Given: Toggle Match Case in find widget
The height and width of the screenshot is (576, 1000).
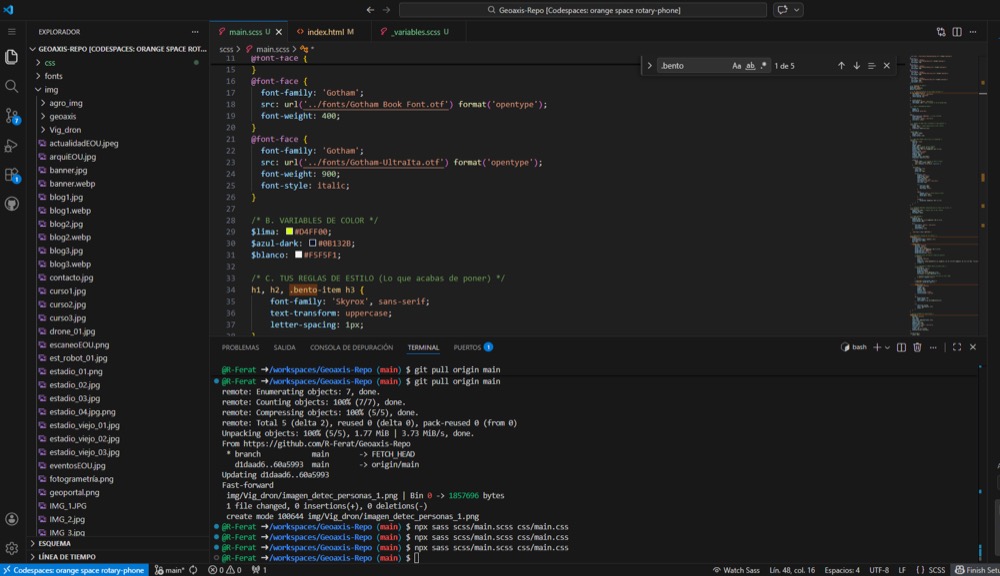Looking at the screenshot, I should pos(737,66).
